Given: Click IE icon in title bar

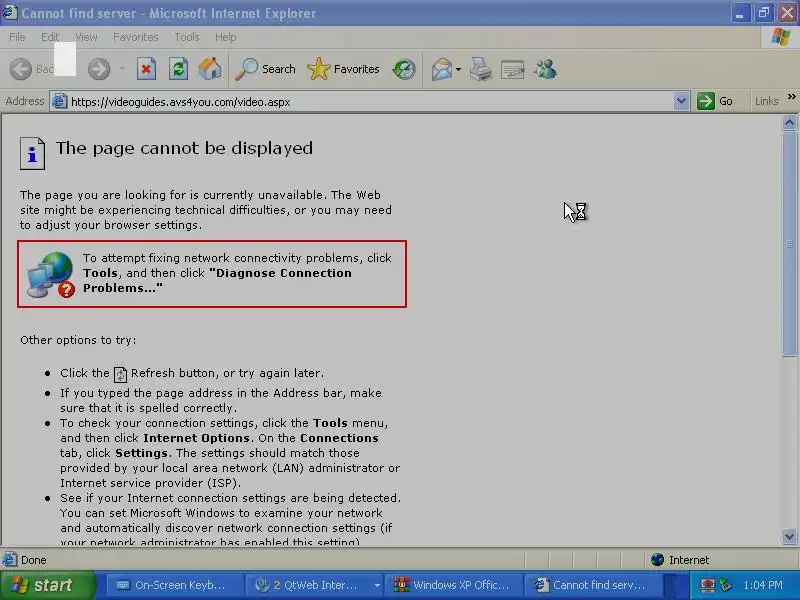Looking at the screenshot, I should pyautogui.click(x=10, y=12).
